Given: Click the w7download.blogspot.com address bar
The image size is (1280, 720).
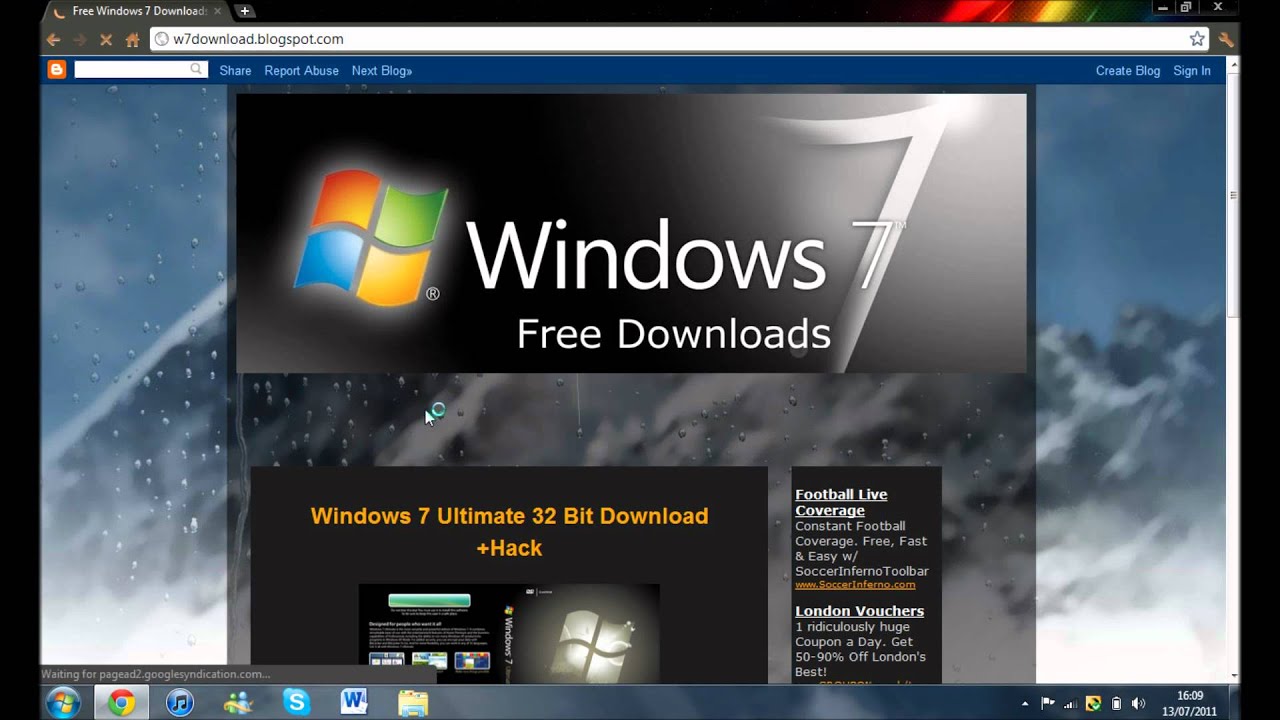Looking at the screenshot, I should (679, 39).
